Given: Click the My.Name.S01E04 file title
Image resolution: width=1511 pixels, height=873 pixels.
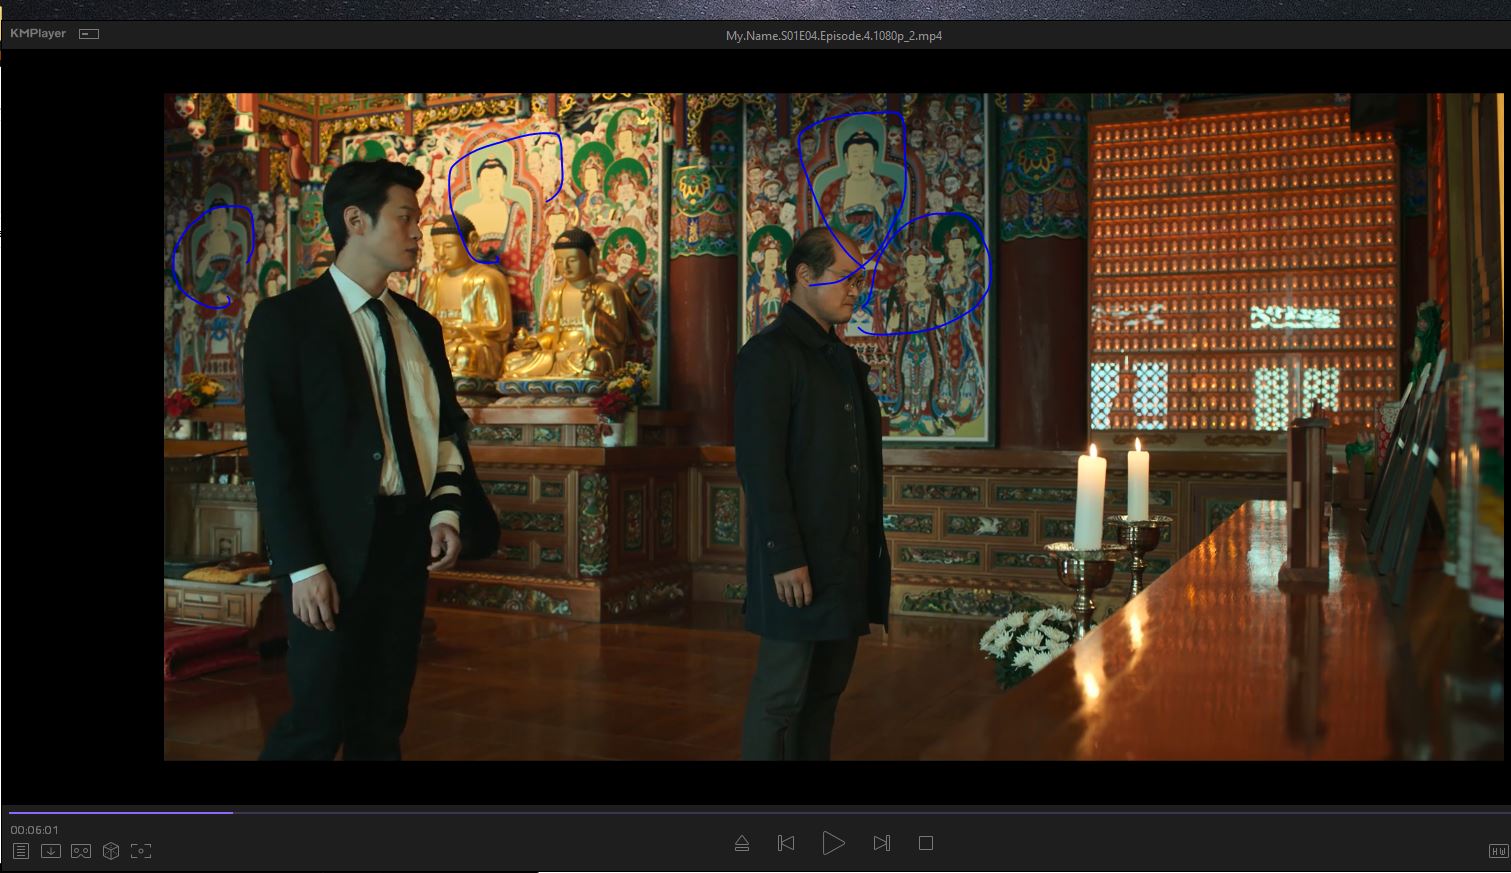Looking at the screenshot, I should [833, 36].
